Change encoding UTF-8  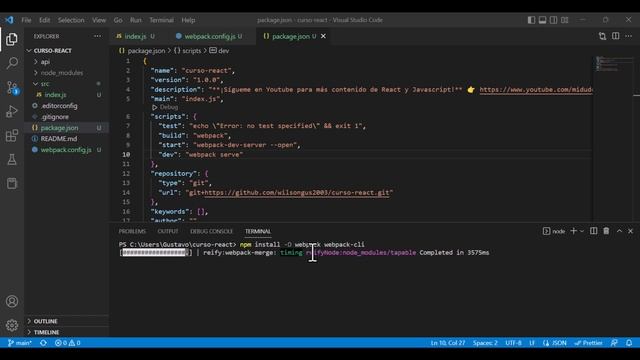pyautogui.click(x=513, y=343)
